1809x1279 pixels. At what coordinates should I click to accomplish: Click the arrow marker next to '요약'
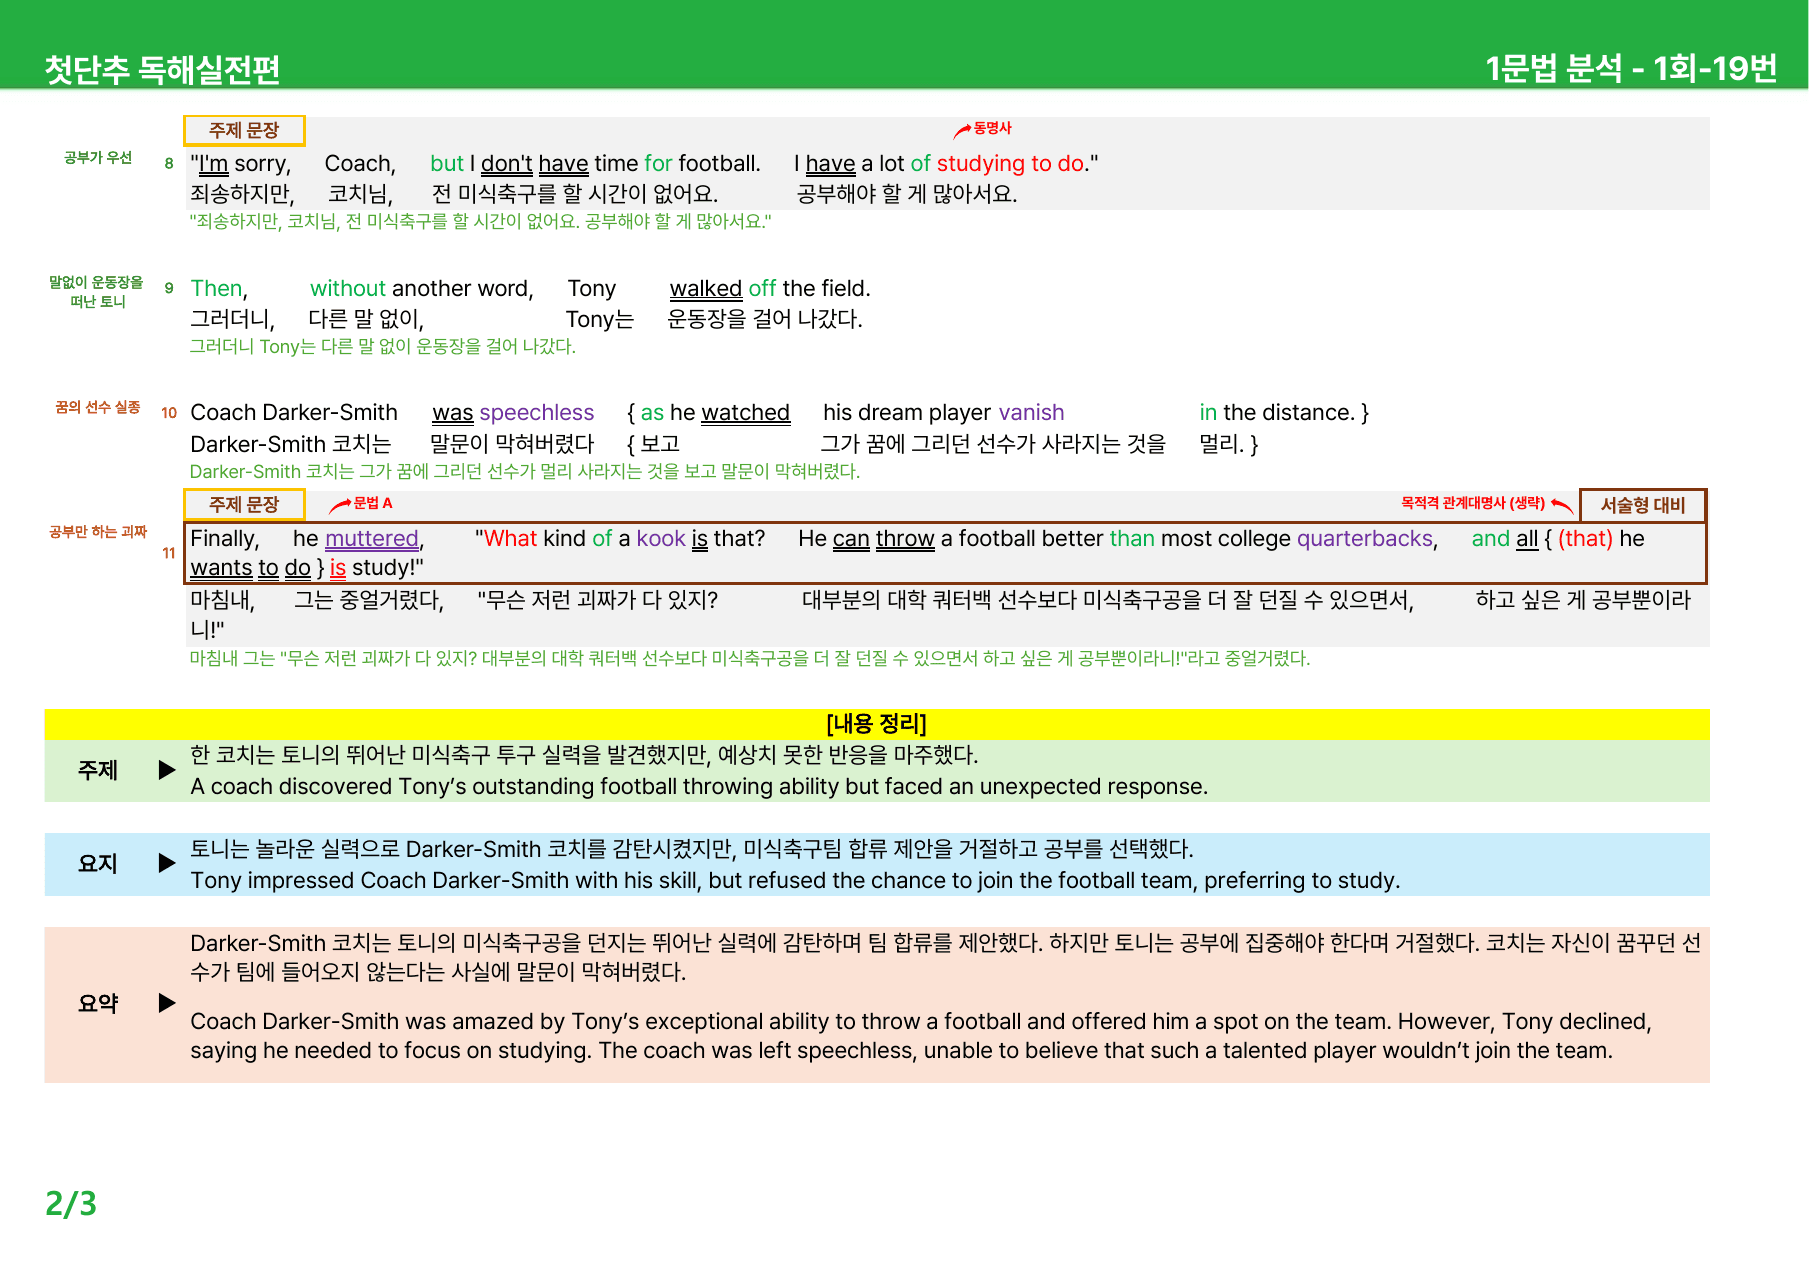(x=167, y=1003)
